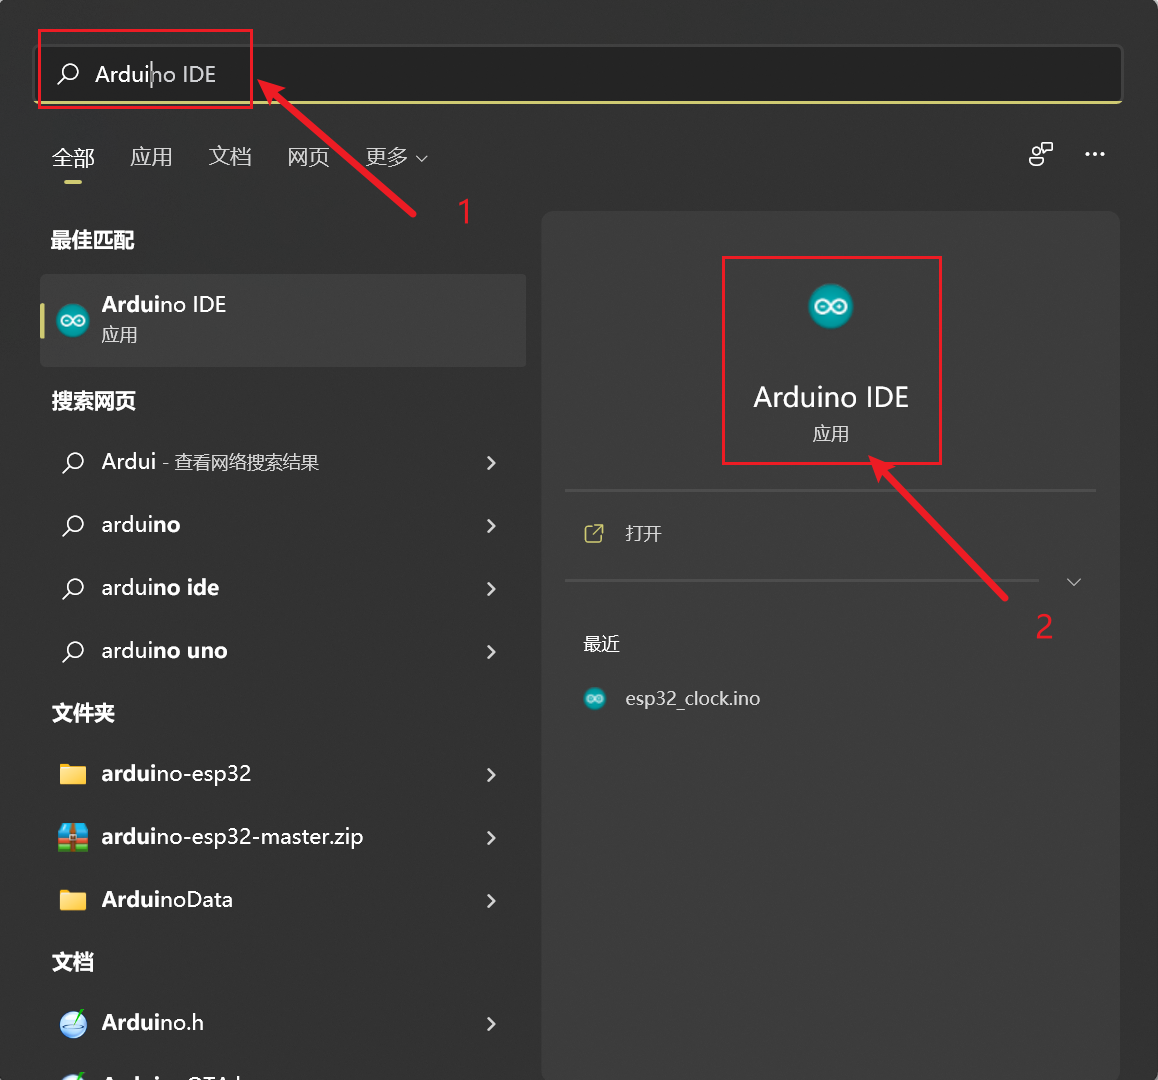Viewport: 1158px width, 1080px height.
Task: Click folder icon of ArduinoData
Action: [73, 900]
